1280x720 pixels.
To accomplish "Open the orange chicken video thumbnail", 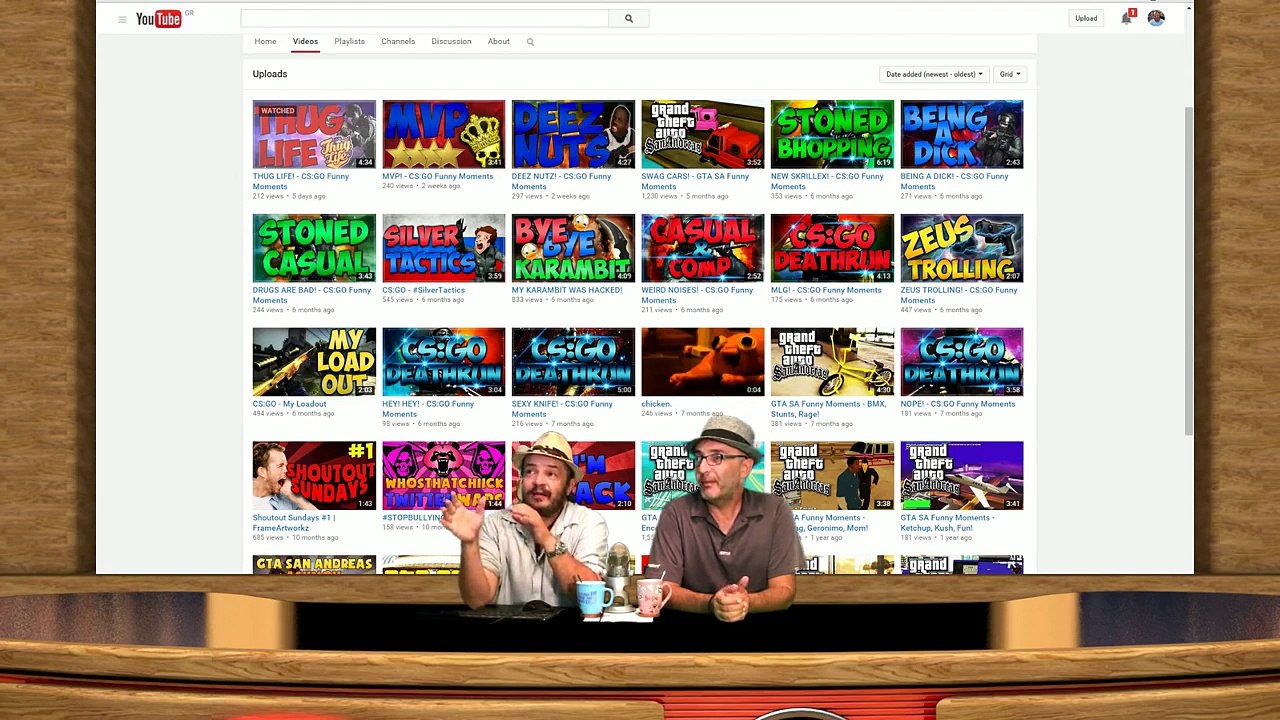I will (x=703, y=362).
